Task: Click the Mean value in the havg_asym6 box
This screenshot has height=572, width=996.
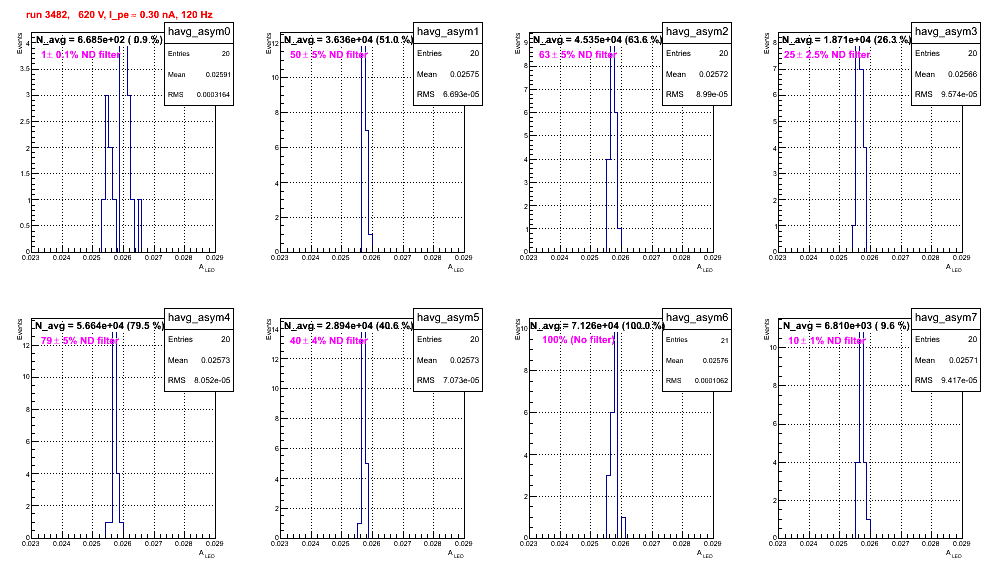Action: [715, 361]
